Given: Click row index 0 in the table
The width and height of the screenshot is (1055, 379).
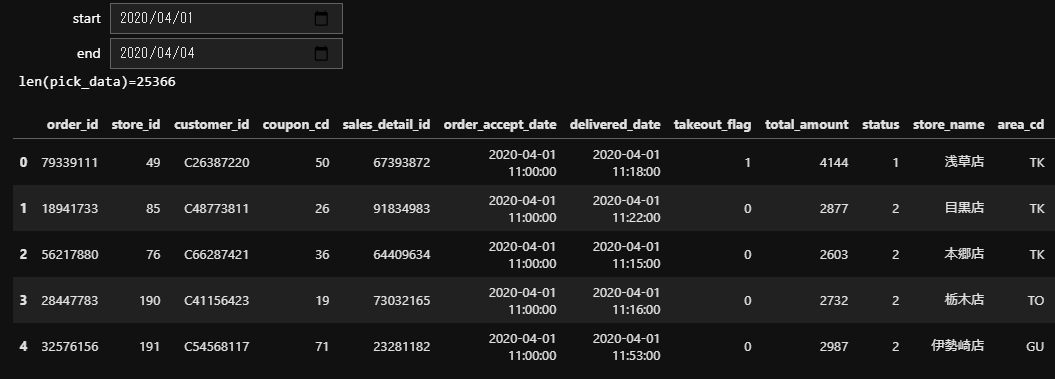Looking at the screenshot, I should (x=24, y=162).
